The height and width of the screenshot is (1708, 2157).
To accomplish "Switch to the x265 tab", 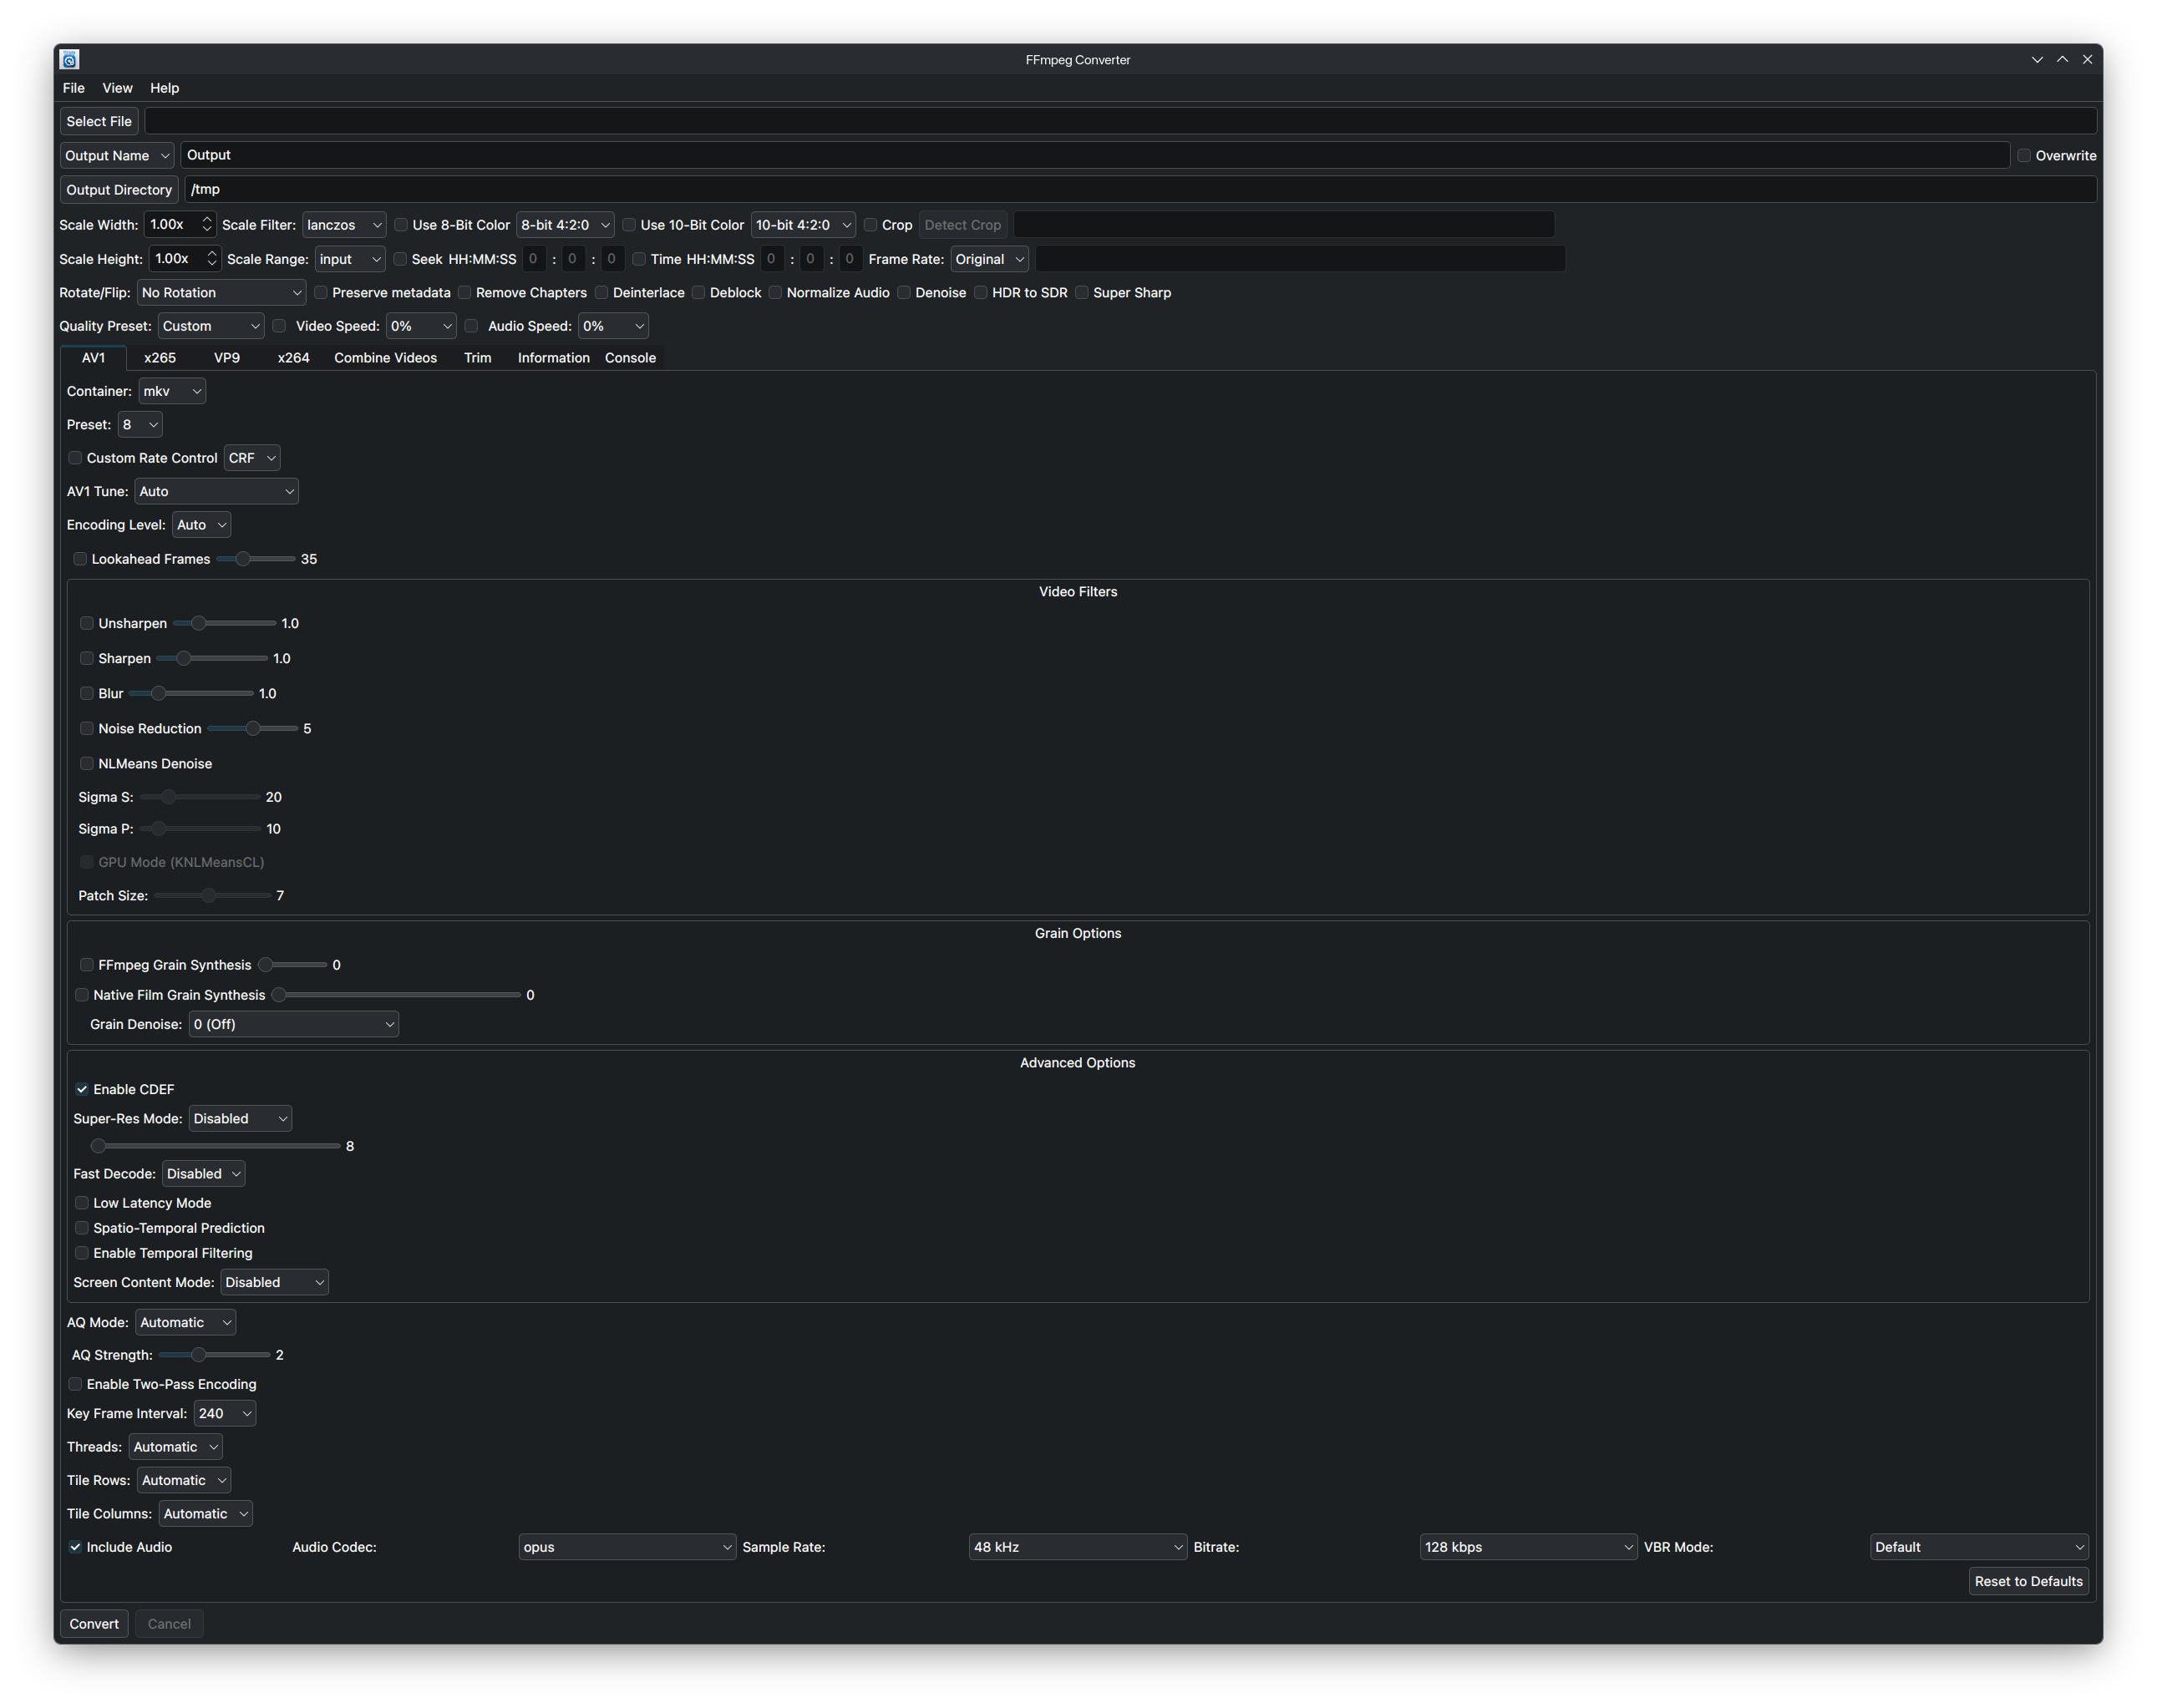I will coord(160,358).
